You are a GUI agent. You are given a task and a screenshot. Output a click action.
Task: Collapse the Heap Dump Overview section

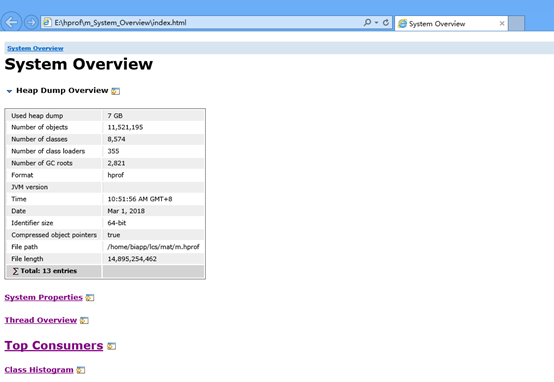pyautogui.click(x=10, y=91)
